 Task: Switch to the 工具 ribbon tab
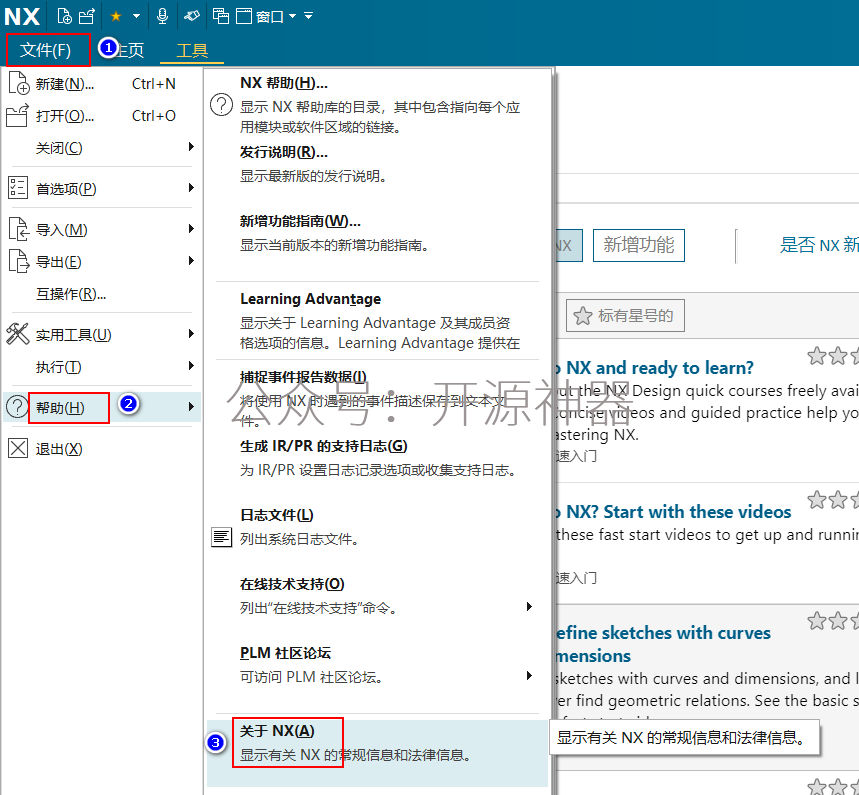tap(192, 50)
